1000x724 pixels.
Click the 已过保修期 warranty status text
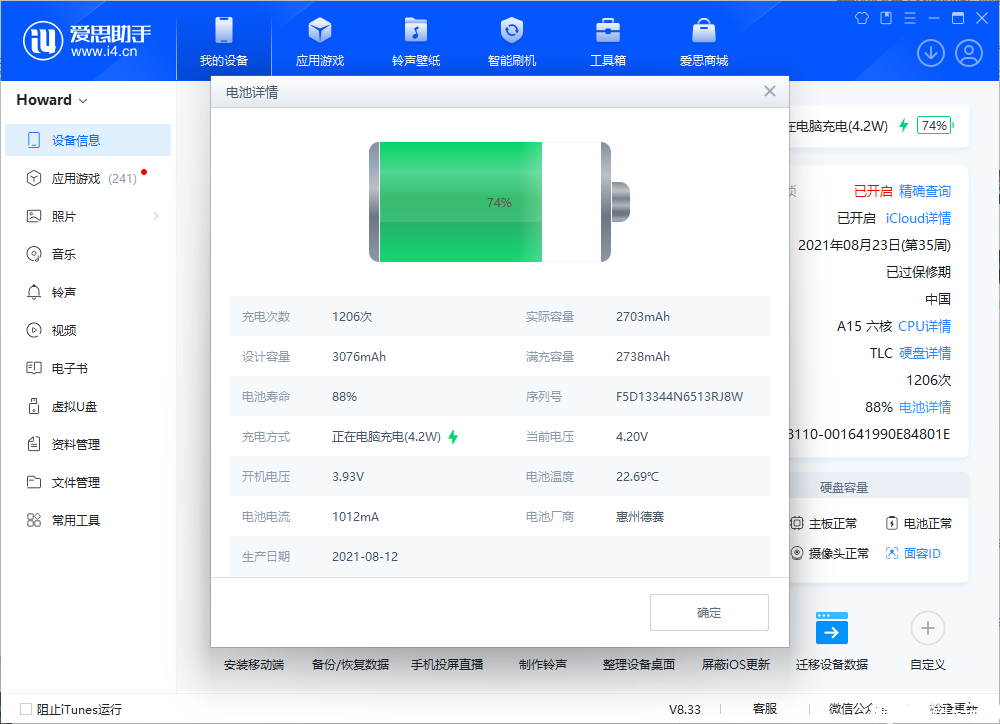tap(918, 272)
